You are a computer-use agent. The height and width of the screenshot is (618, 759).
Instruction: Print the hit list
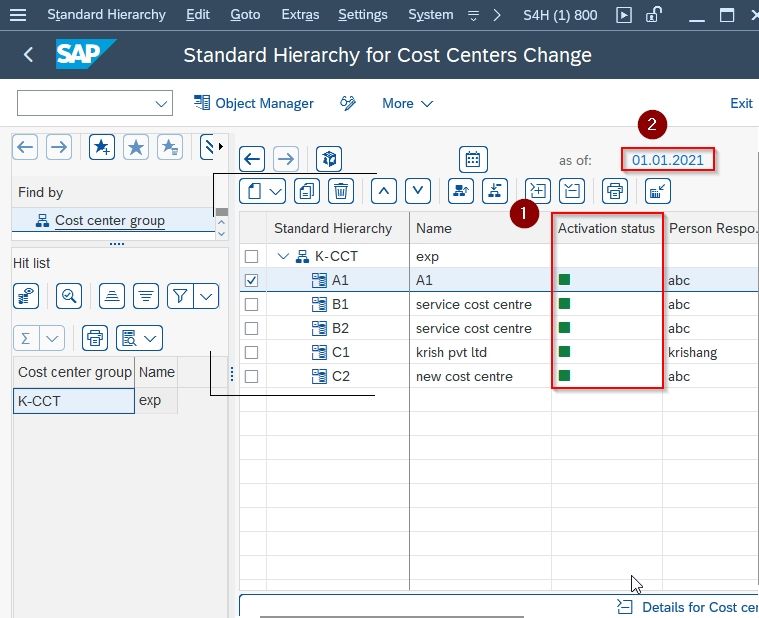coord(95,338)
